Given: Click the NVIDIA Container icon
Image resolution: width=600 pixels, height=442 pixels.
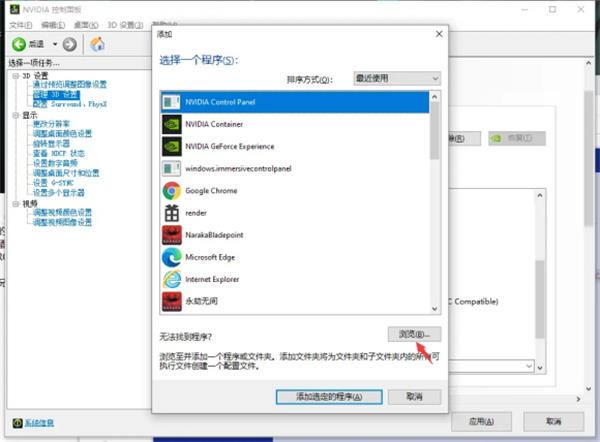Looking at the screenshot, I should (171, 124).
